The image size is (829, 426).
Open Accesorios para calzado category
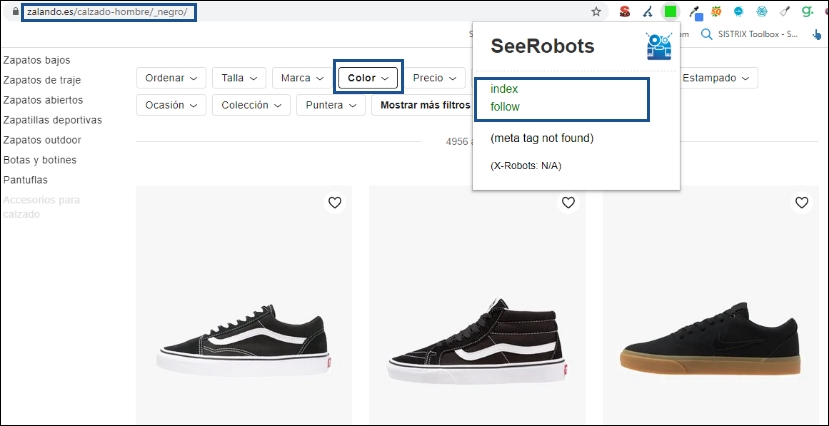point(41,207)
